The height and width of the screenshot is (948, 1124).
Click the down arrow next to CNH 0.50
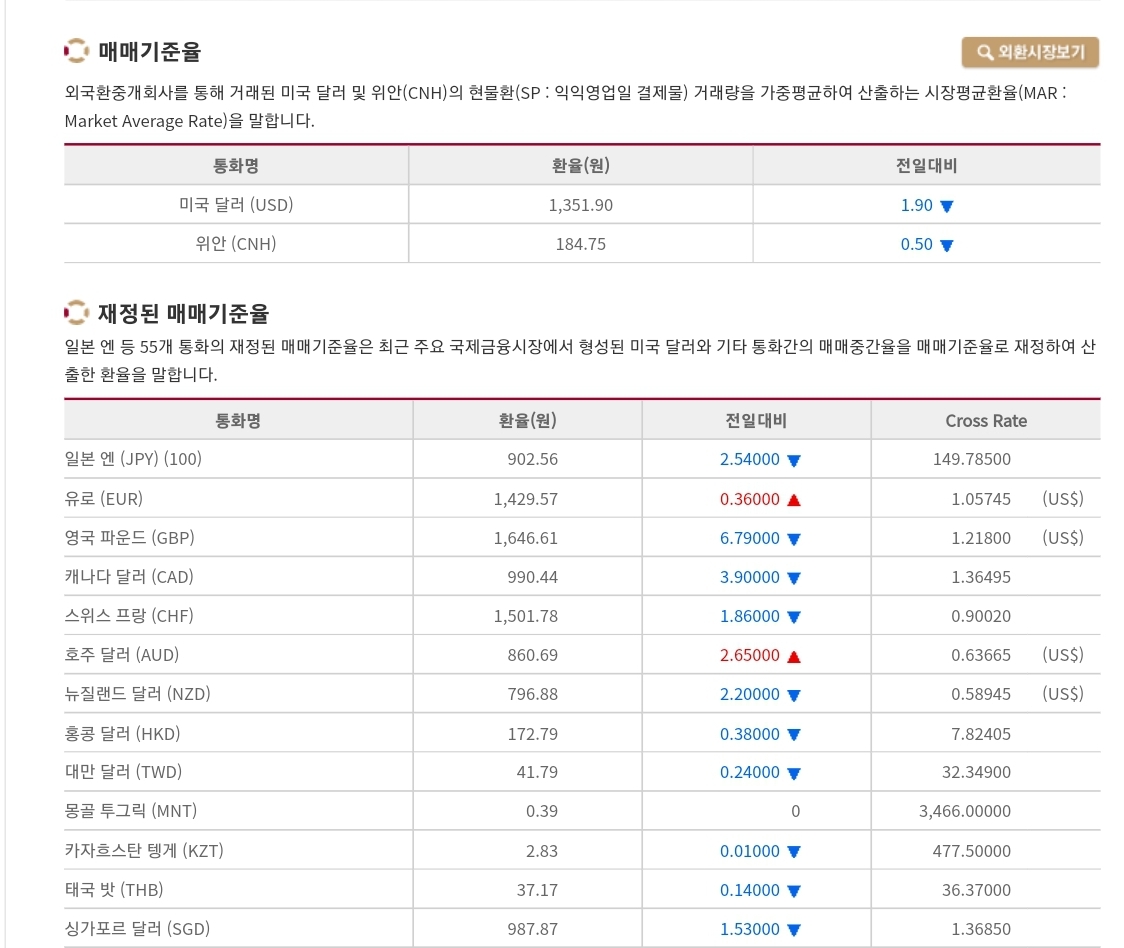pyautogui.click(x=946, y=245)
